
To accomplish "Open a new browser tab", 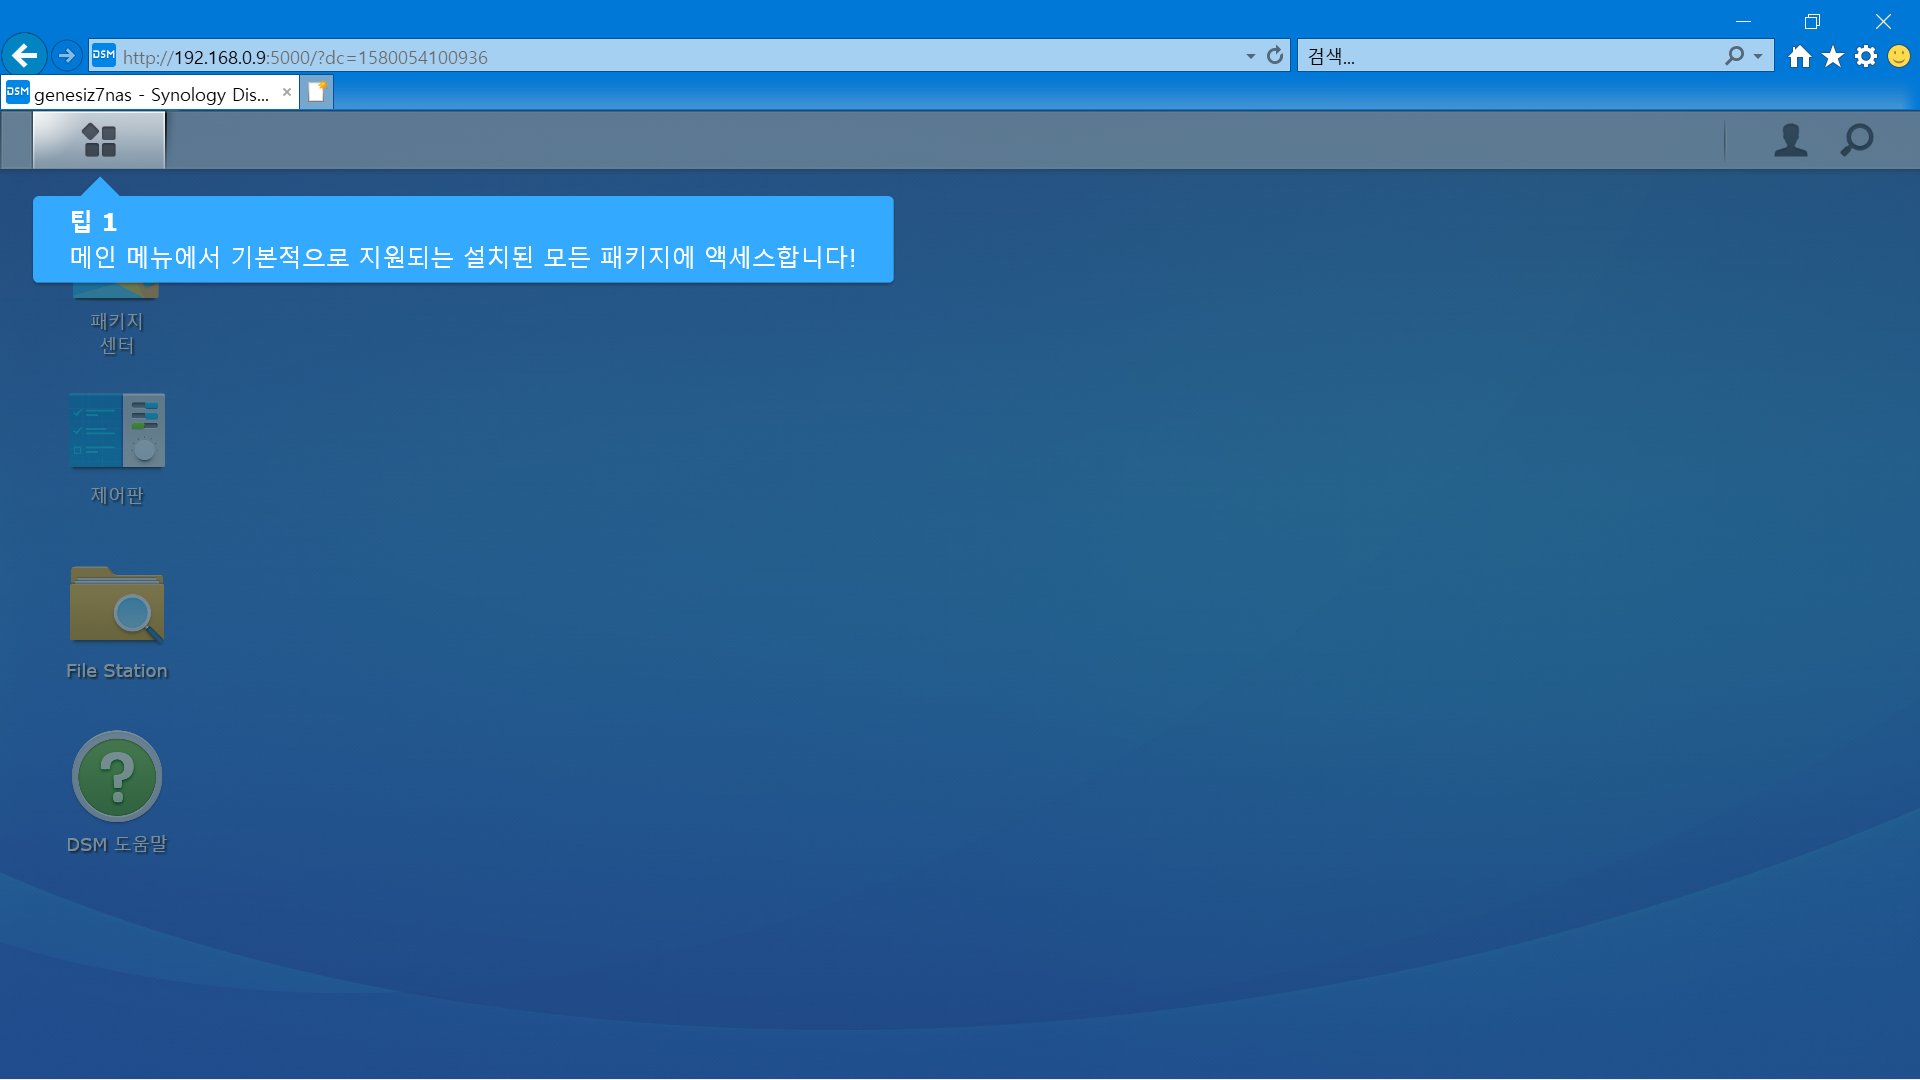I will point(317,92).
